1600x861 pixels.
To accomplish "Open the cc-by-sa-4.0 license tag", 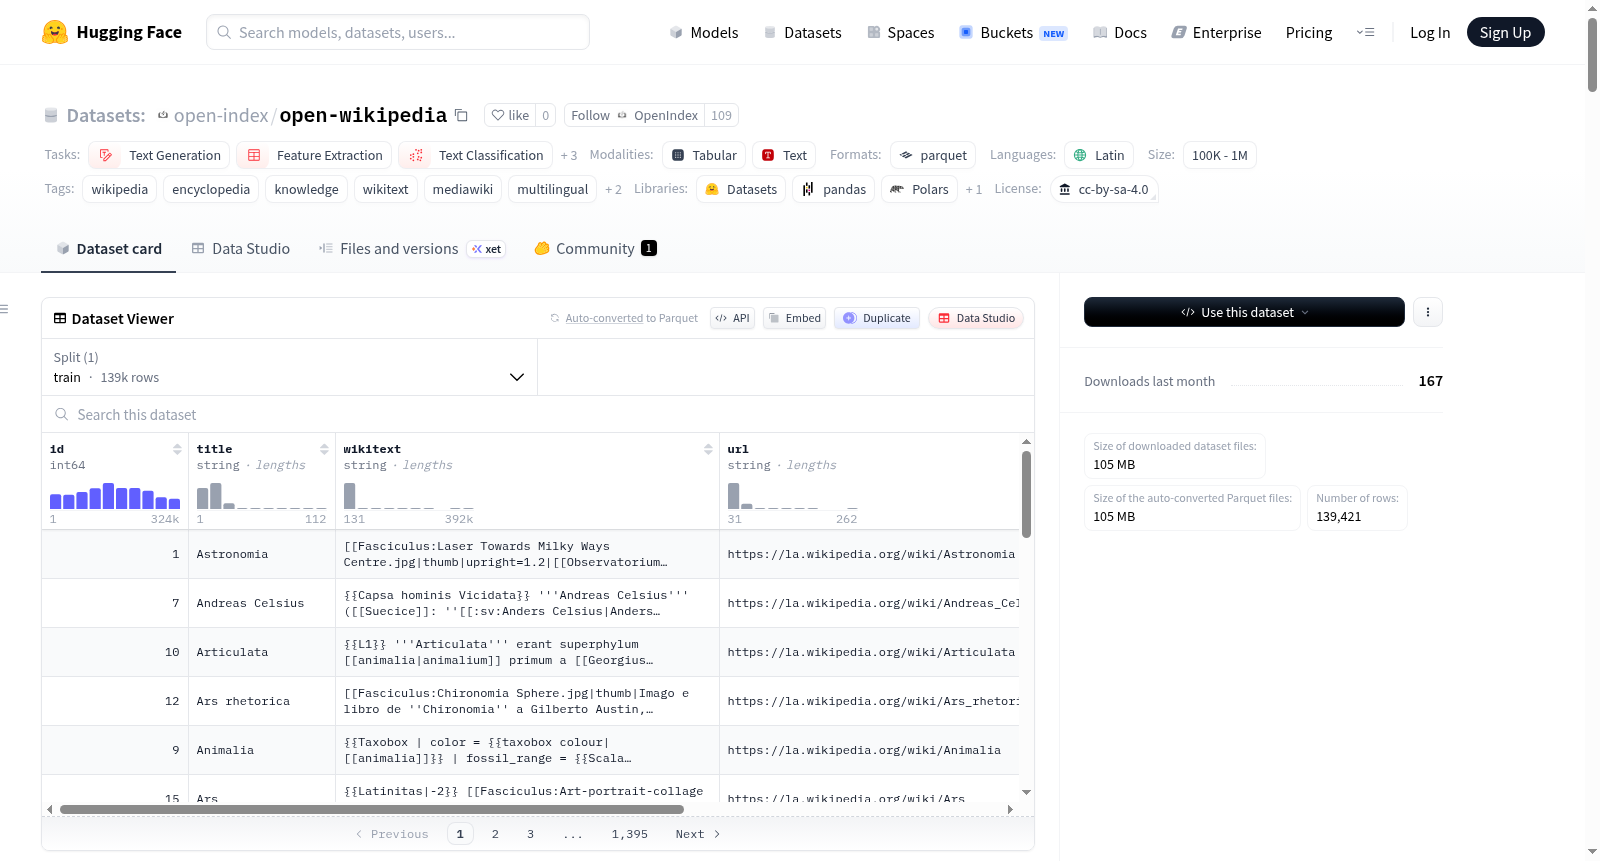I will click(1104, 189).
